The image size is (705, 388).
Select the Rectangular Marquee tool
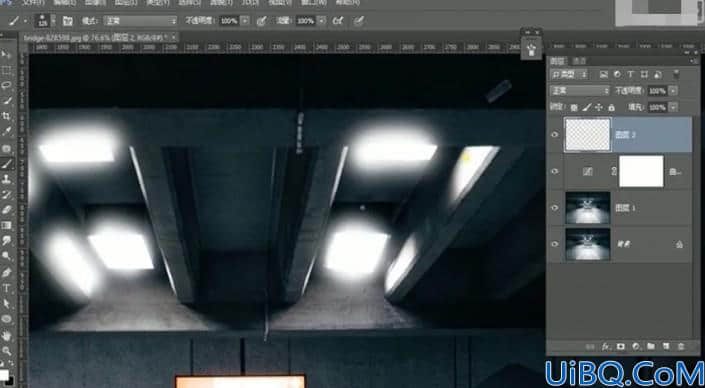tap(6, 70)
